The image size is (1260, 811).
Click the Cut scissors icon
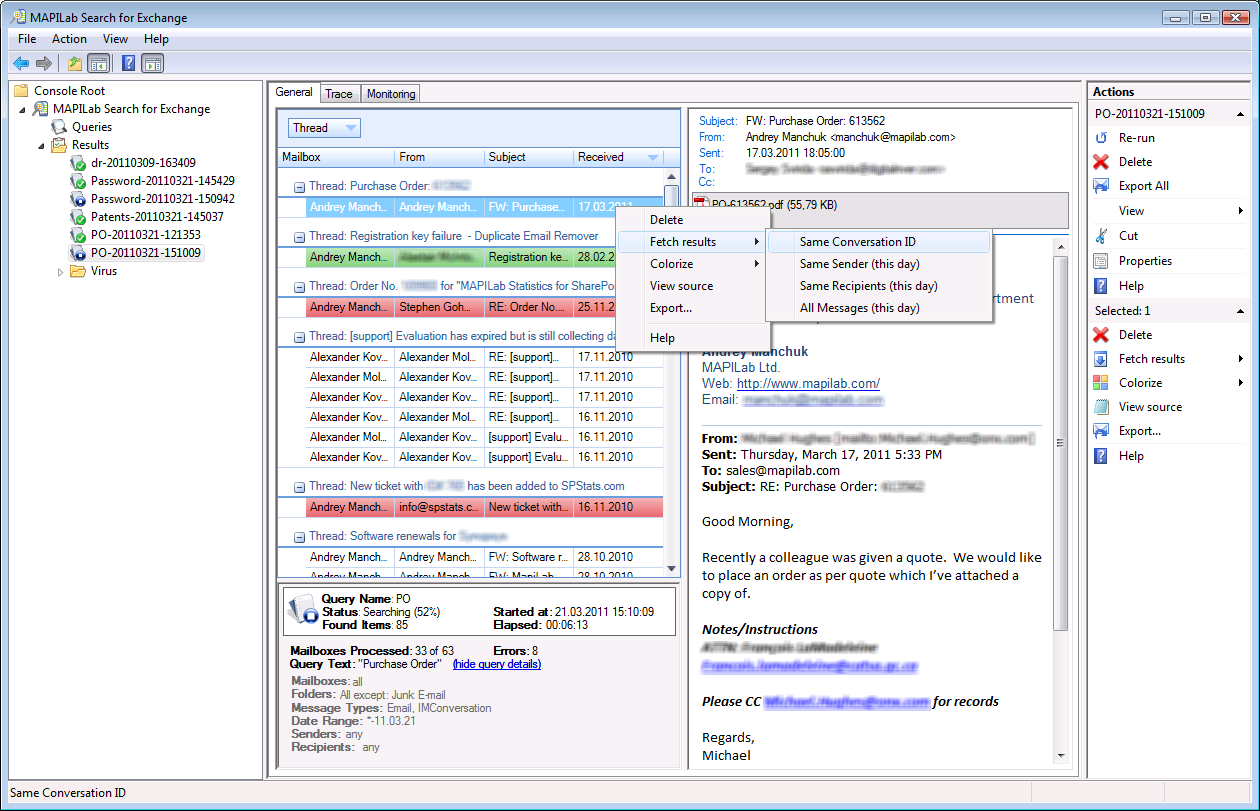pyautogui.click(x=1101, y=236)
